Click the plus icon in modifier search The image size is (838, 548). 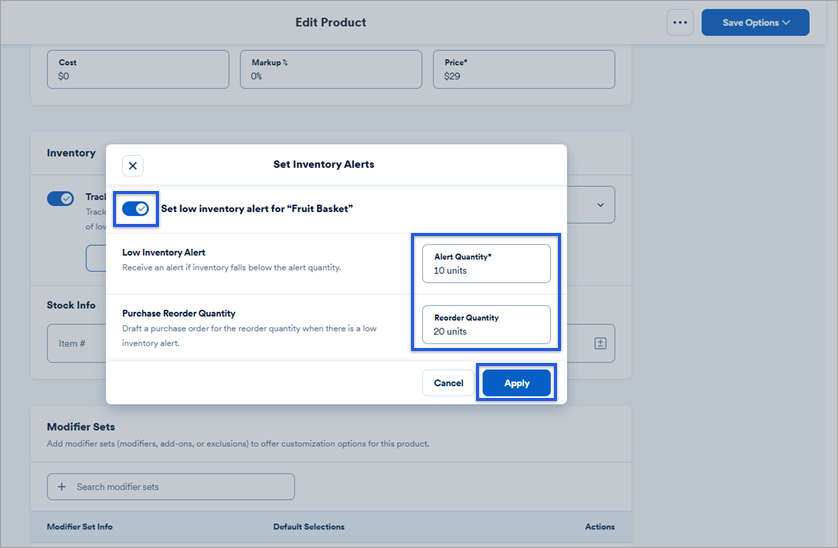[x=62, y=487]
